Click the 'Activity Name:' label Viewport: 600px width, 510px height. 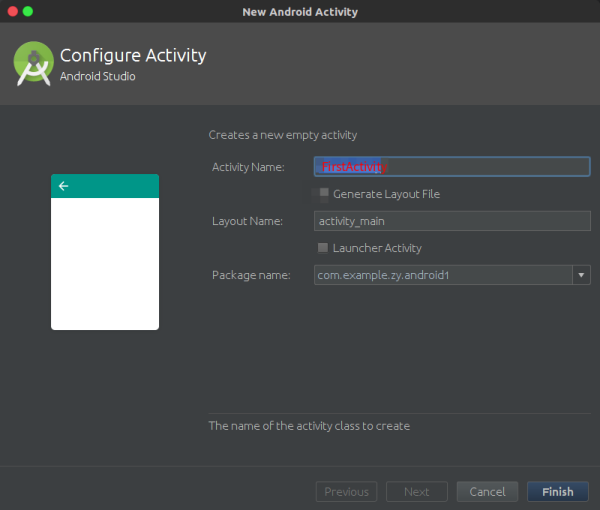point(248,167)
